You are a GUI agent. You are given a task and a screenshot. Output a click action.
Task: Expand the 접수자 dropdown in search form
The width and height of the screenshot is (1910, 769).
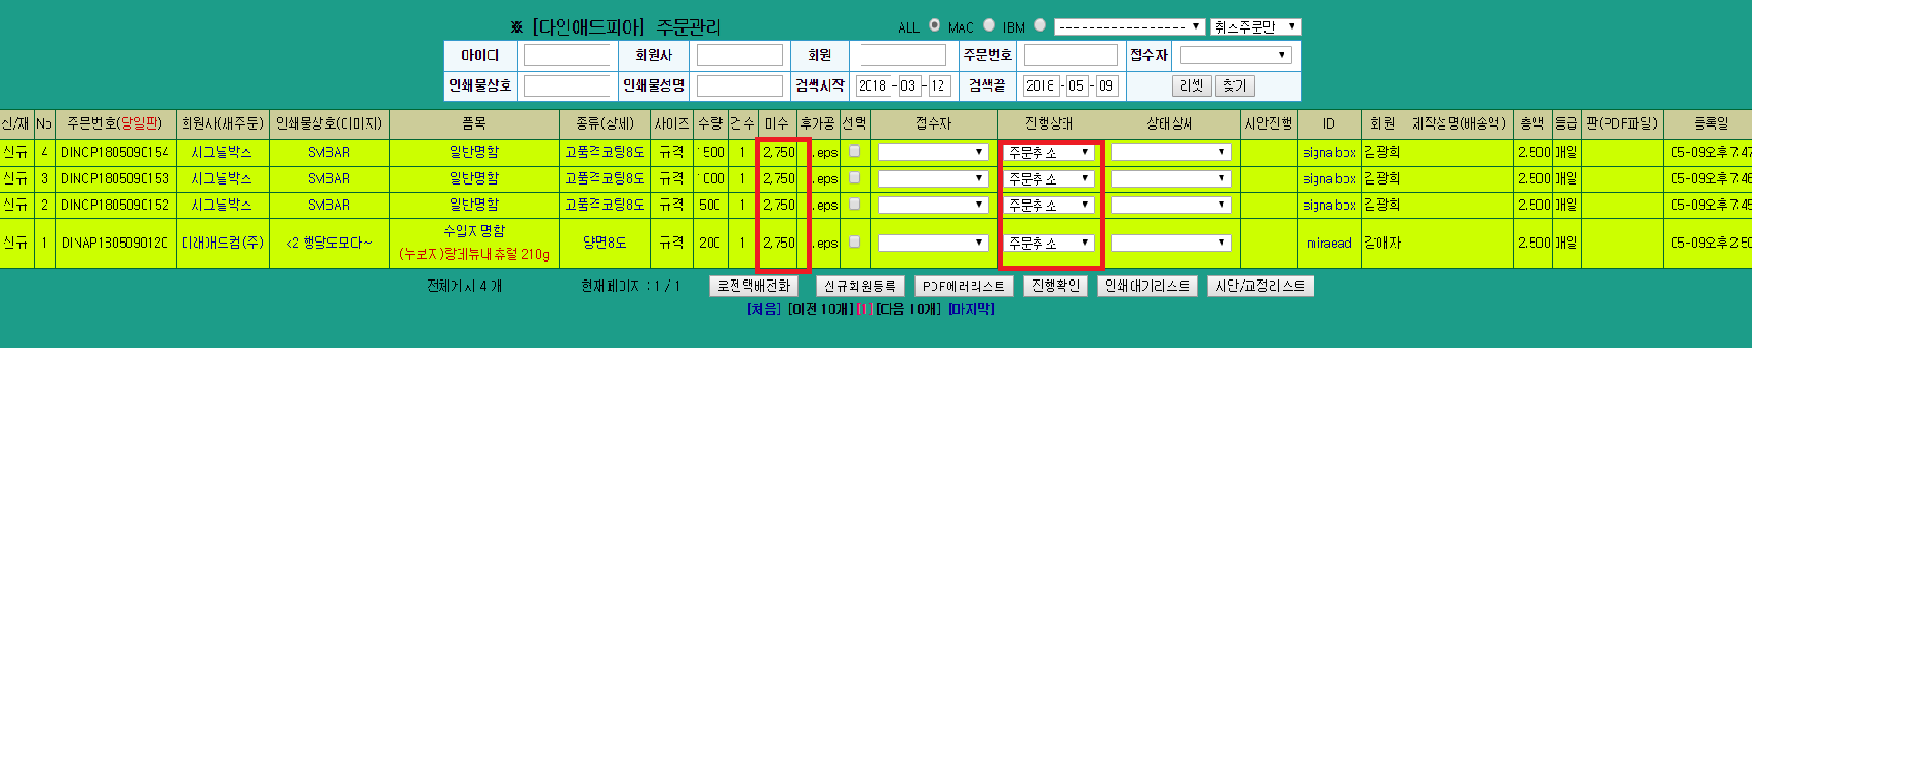pos(1235,56)
